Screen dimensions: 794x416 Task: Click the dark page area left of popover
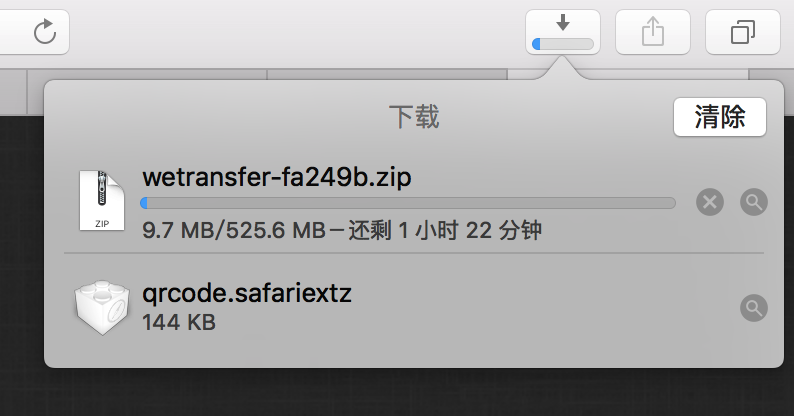point(20,250)
